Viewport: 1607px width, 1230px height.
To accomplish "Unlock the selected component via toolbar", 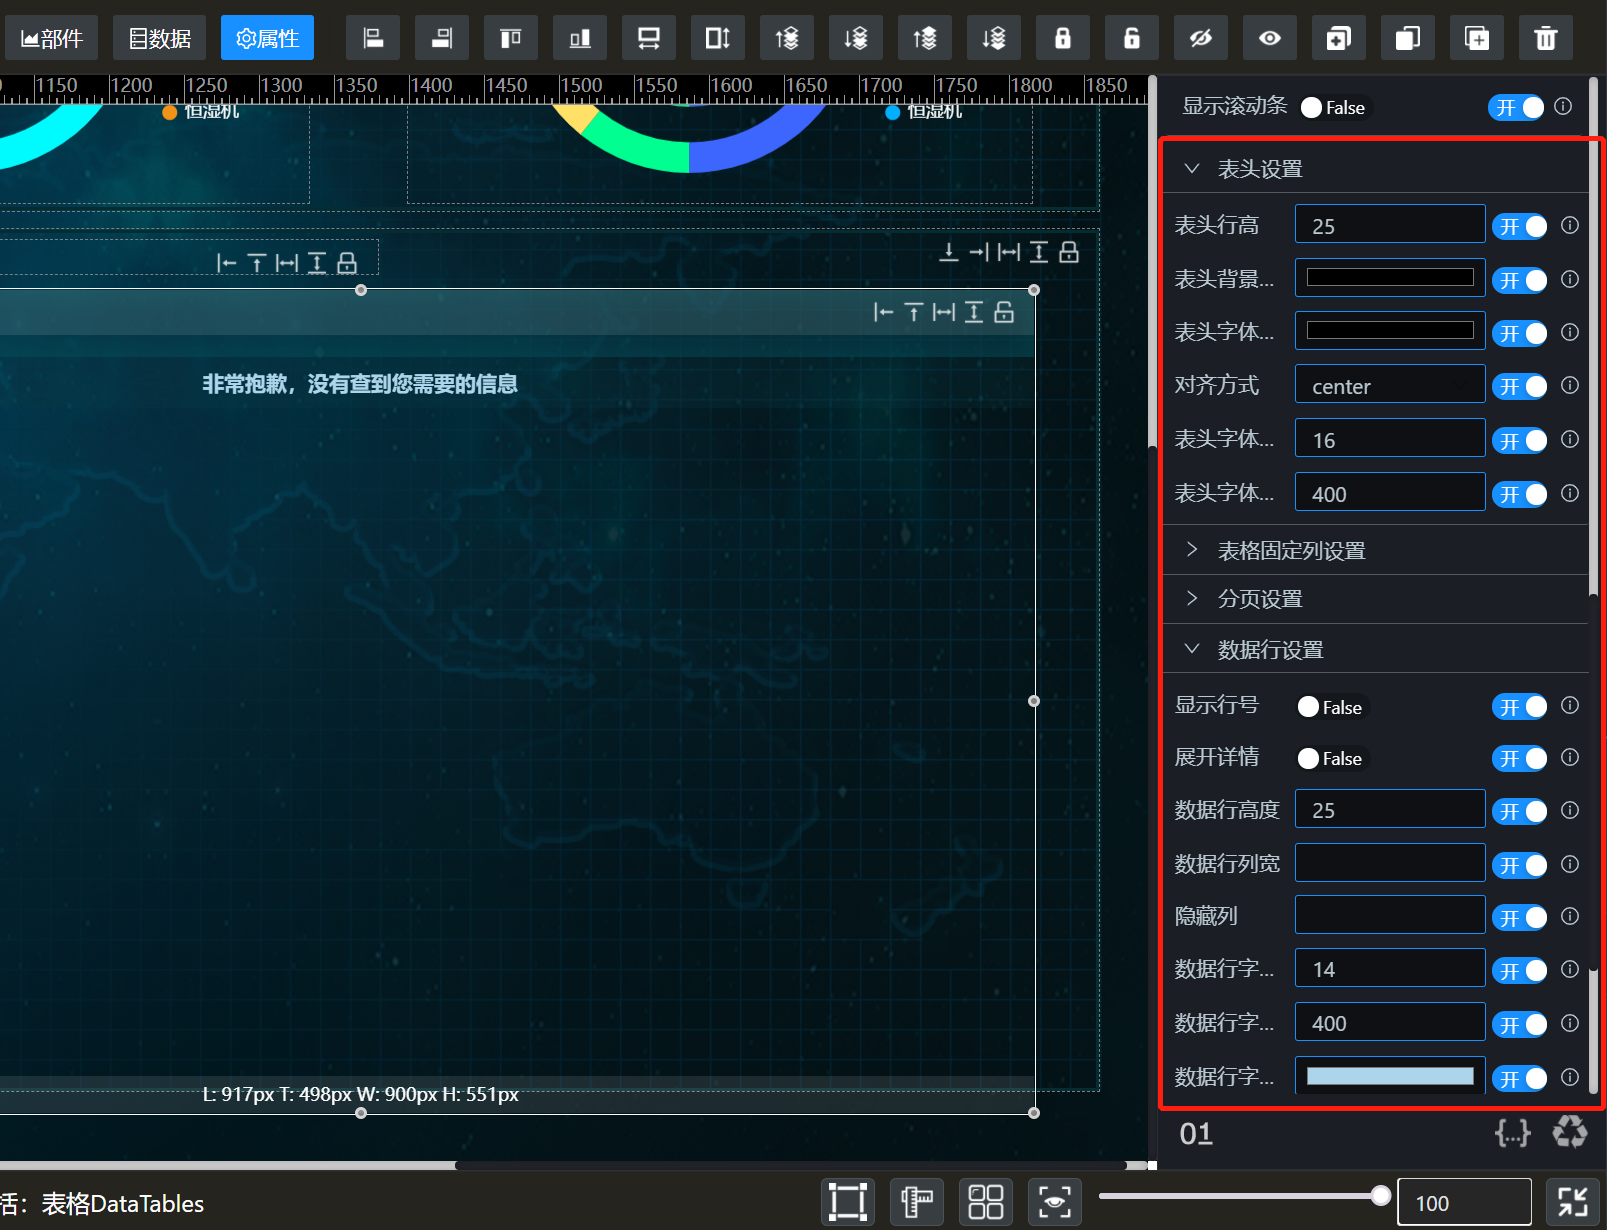I will (x=1132, y=38).
